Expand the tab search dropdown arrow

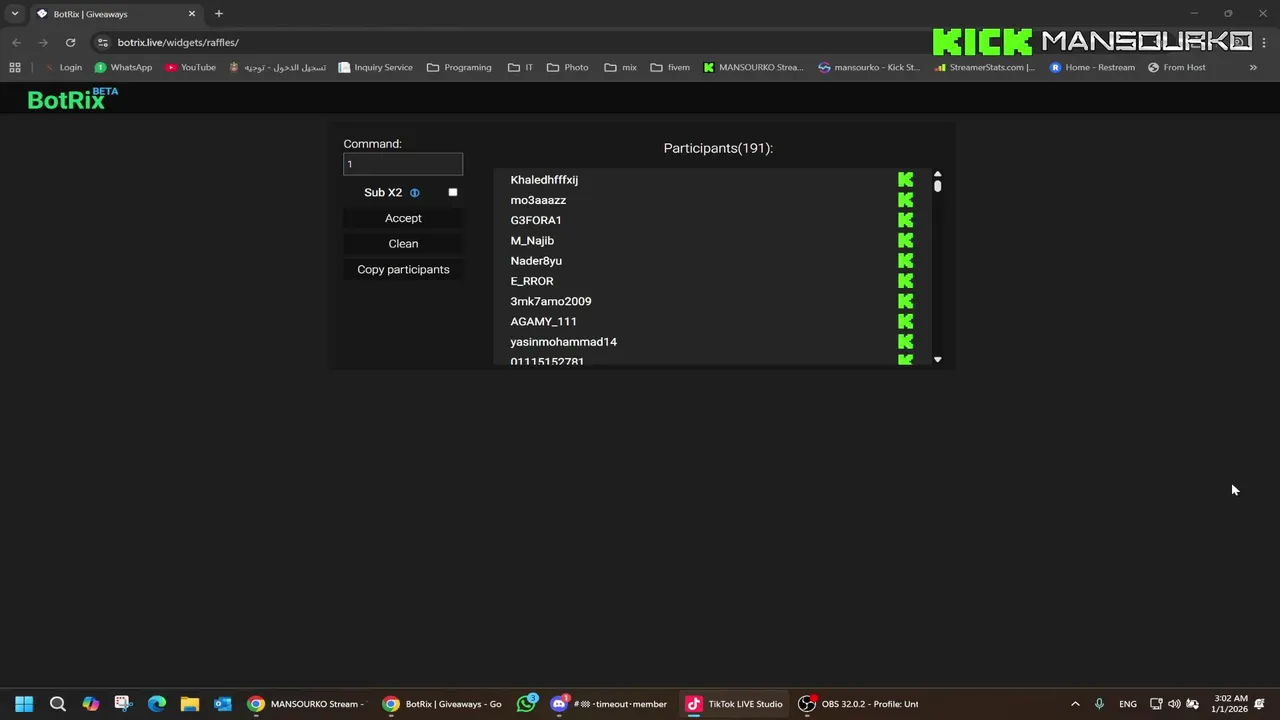point(15,14)
